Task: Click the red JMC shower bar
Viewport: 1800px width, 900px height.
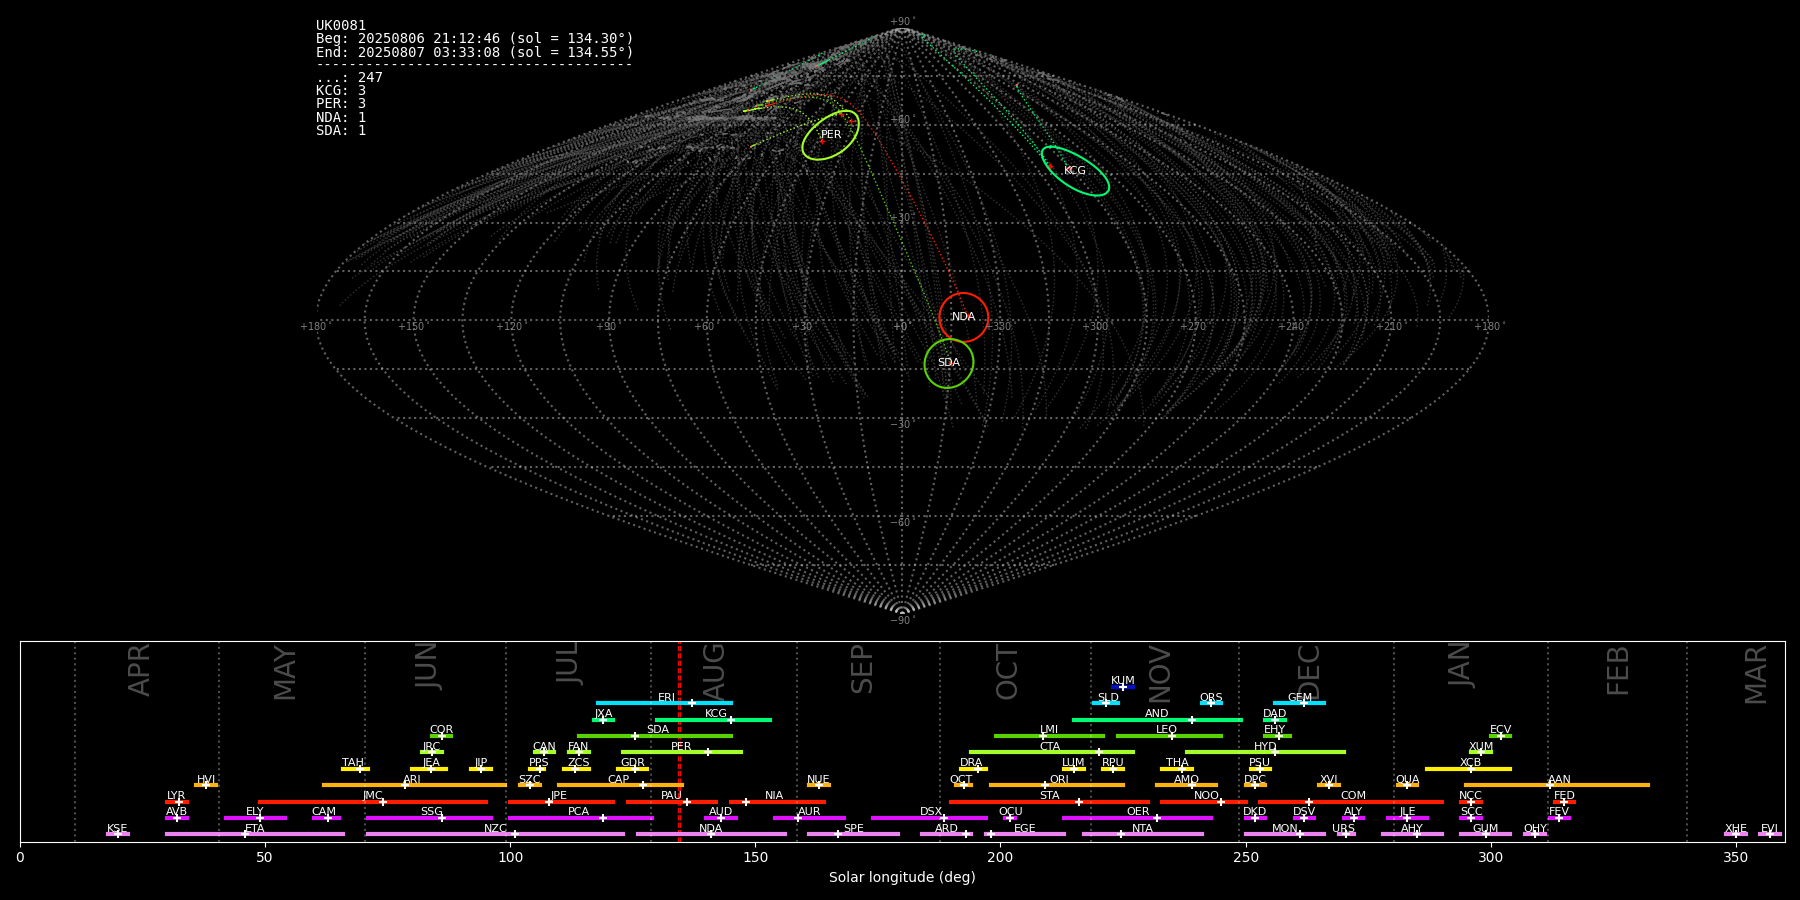Action: click(373, 801)
